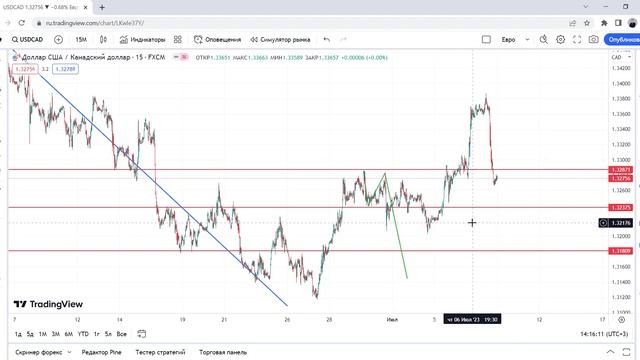Select the chart layout square icon
The width and height of the screenshot is (640, 360).
486,40
